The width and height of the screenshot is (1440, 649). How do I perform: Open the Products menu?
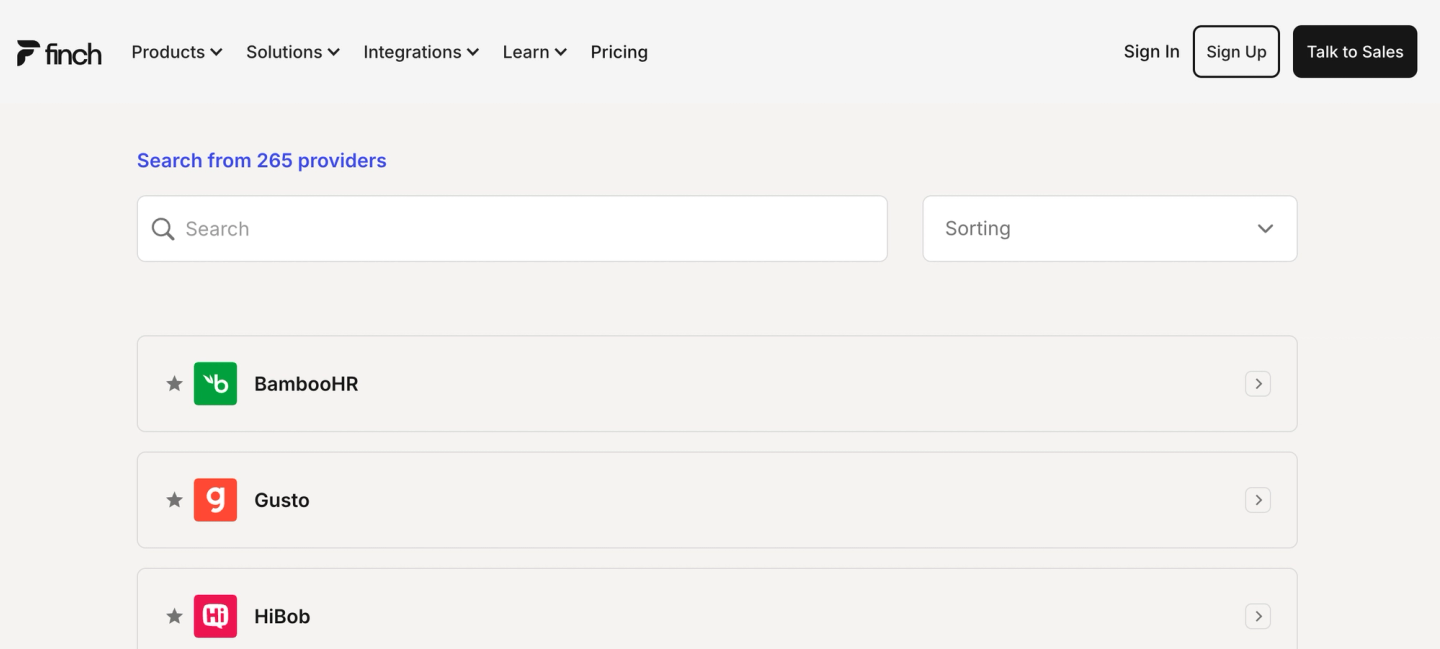tap(177, 52)
